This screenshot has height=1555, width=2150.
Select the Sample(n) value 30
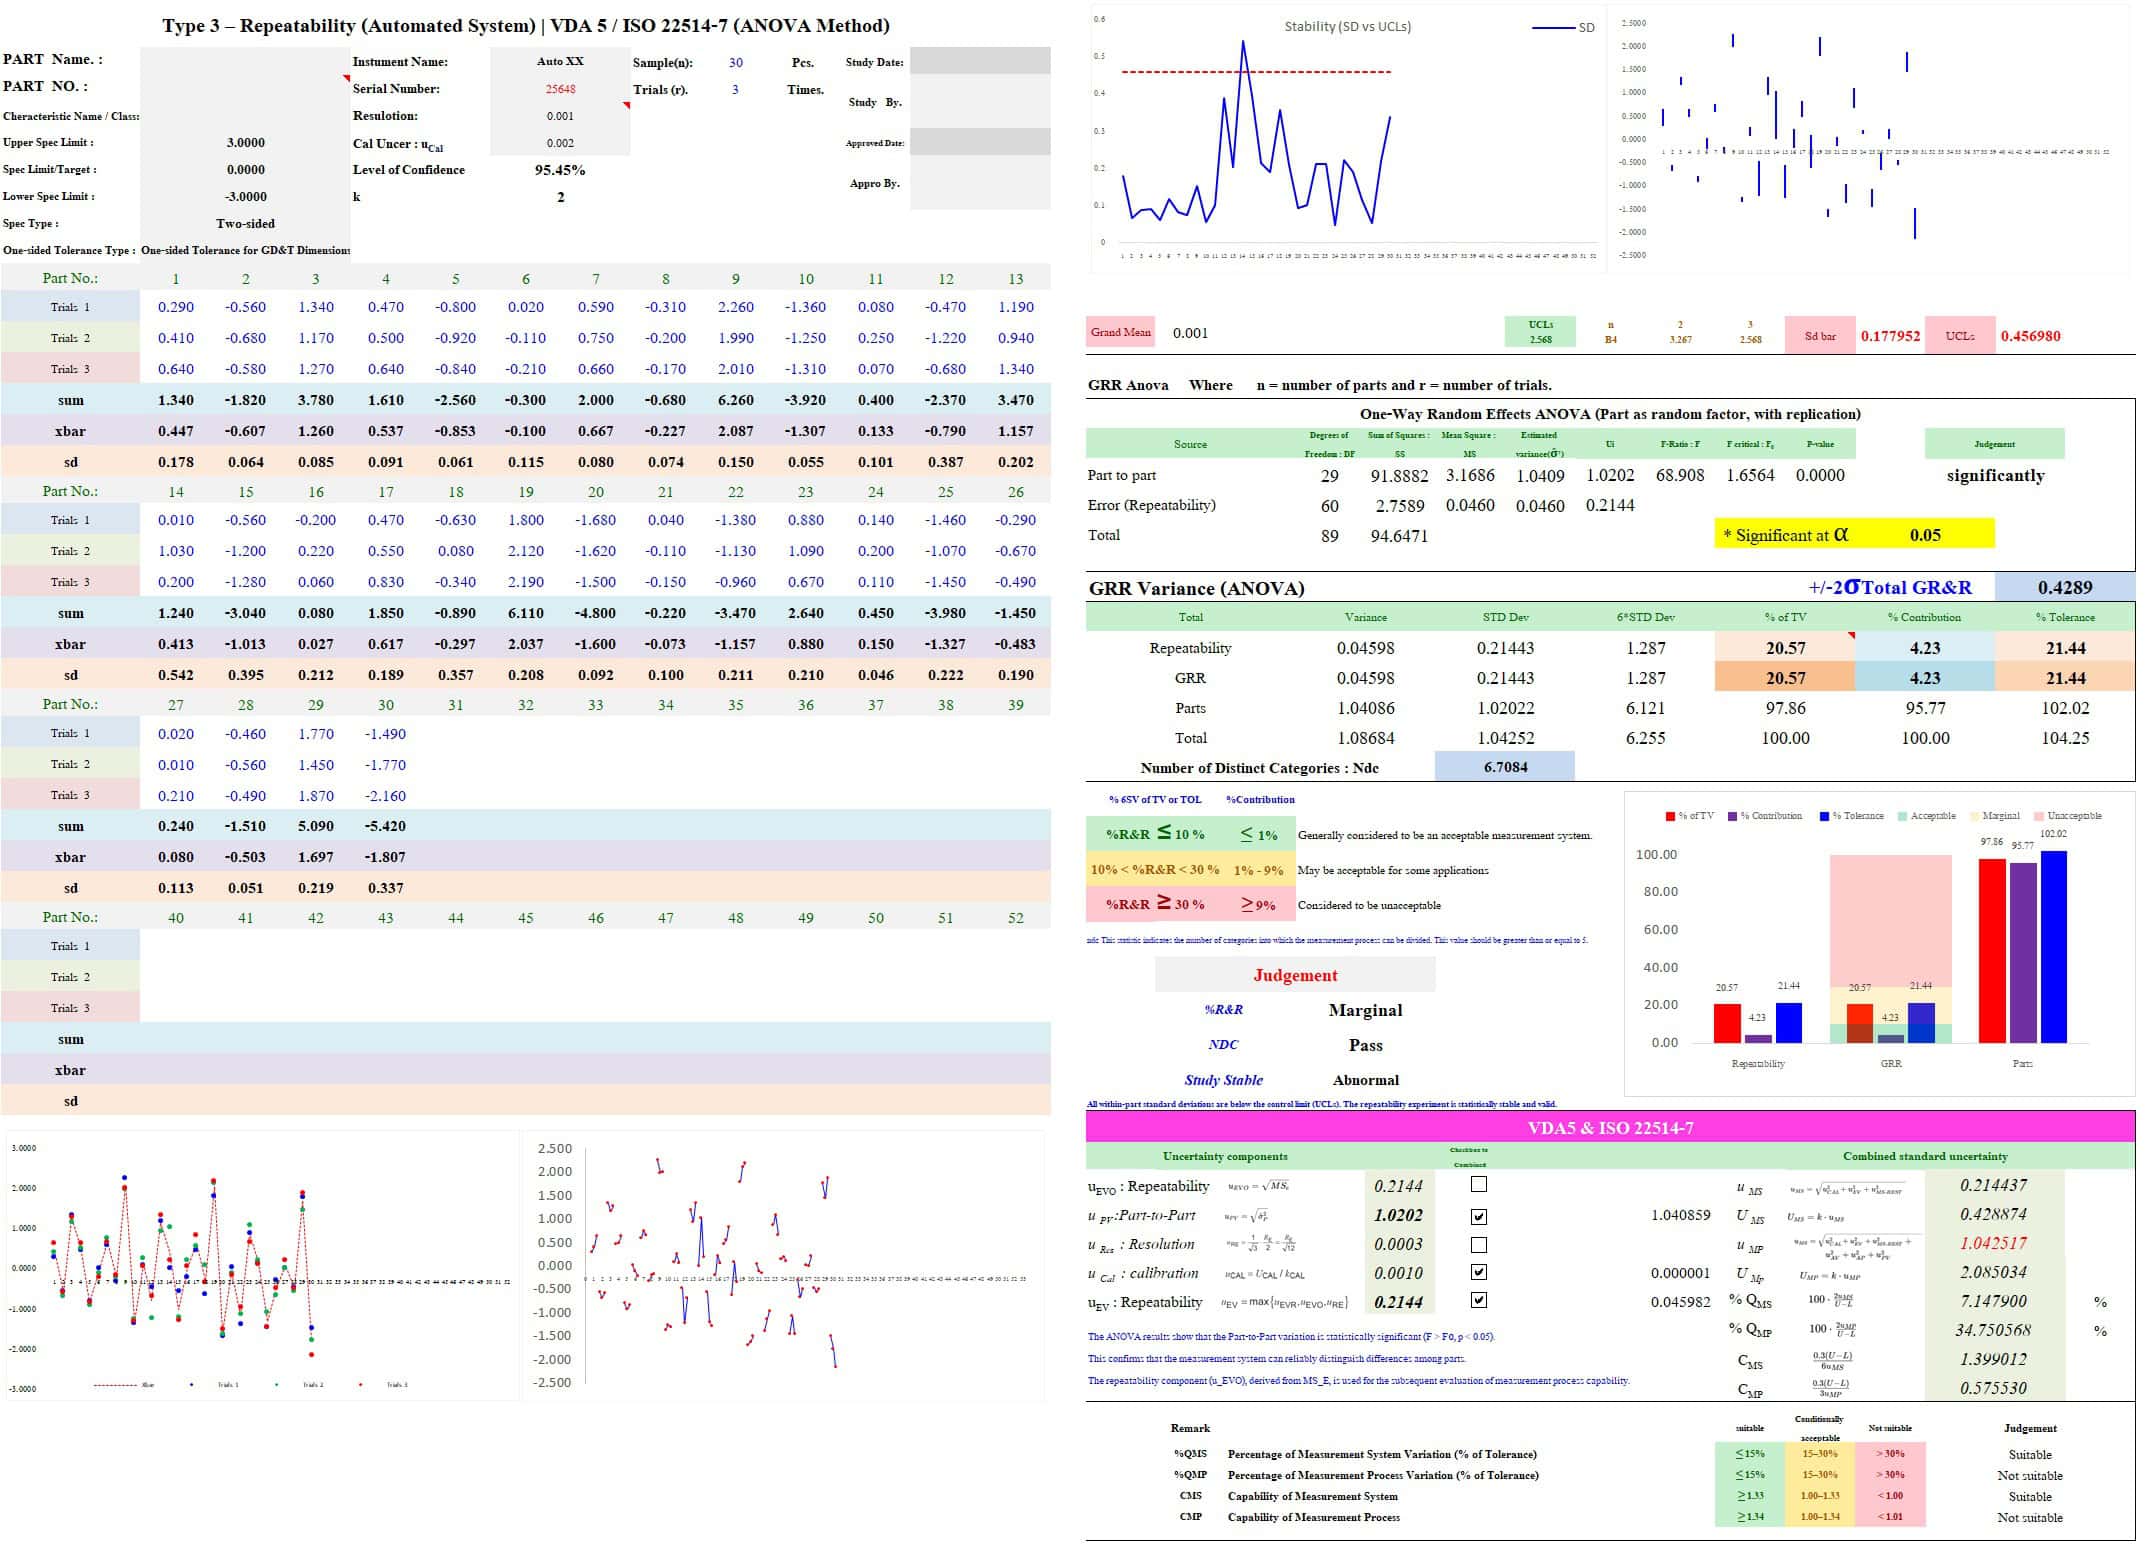pos(735,62)
